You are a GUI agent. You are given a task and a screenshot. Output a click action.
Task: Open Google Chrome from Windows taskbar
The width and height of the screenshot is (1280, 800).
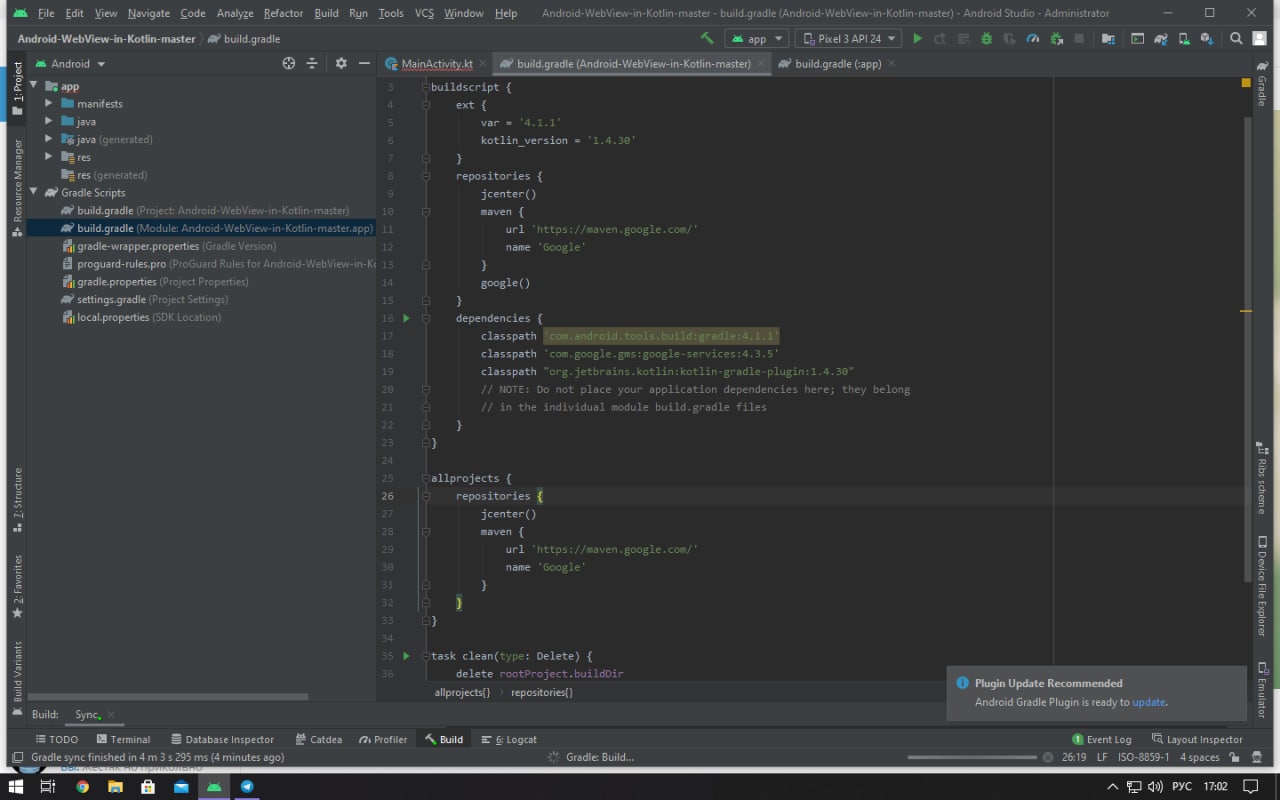click(82, 787)
